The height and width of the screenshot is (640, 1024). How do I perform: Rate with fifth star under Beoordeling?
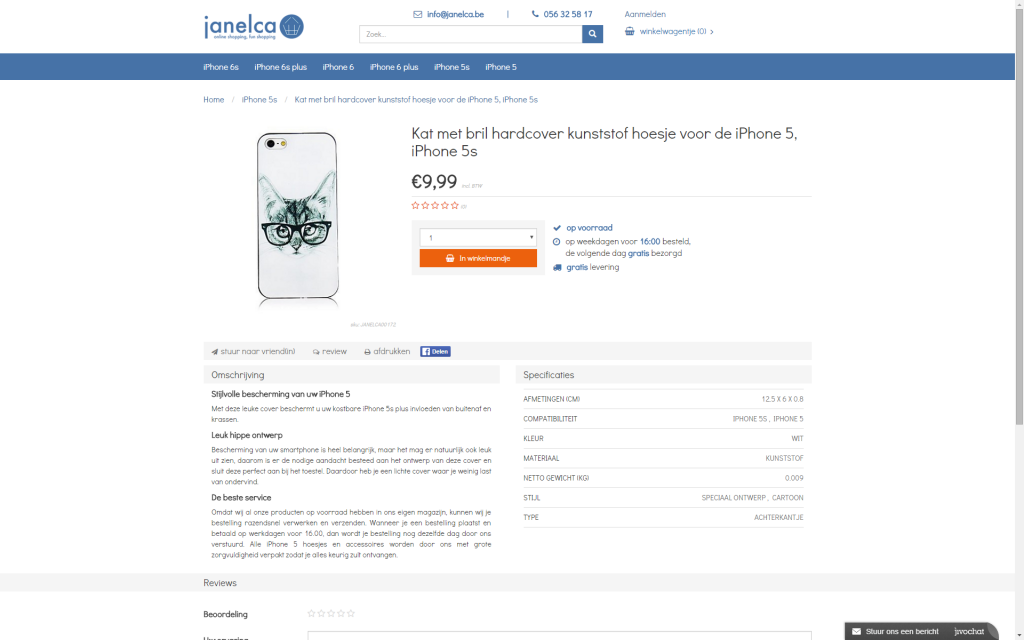tap(351, 613)
